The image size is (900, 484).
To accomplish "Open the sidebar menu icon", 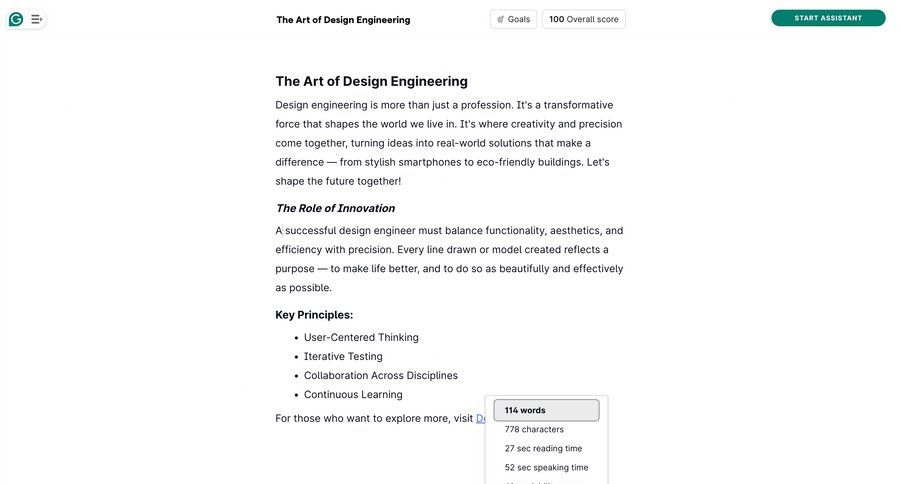I will click(37, 19).
